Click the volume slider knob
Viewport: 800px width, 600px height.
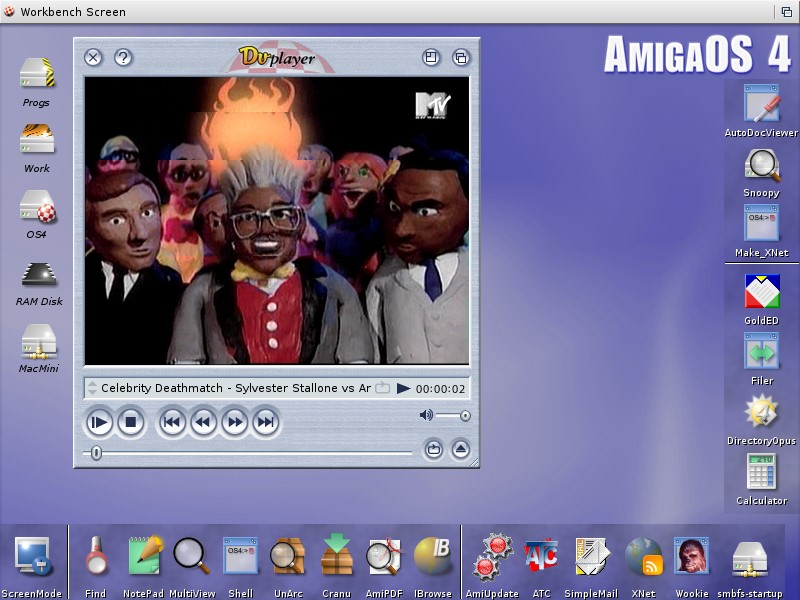click(465, 416)
